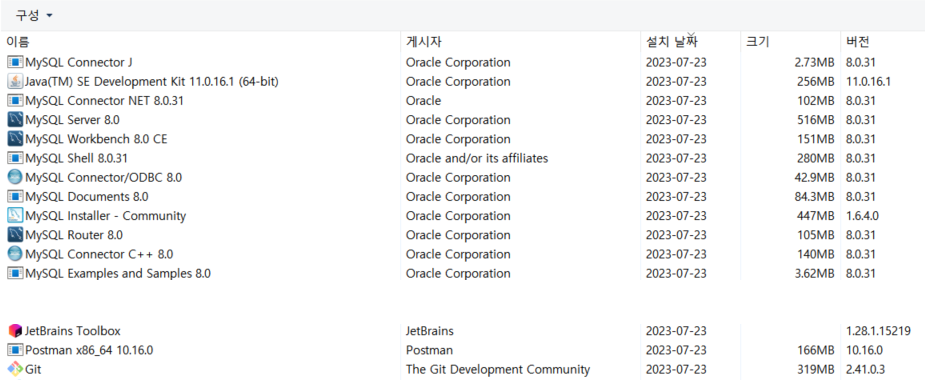Click version value 2.41.0.3
This screenshot has height=385, width=925.
point(865,370)
